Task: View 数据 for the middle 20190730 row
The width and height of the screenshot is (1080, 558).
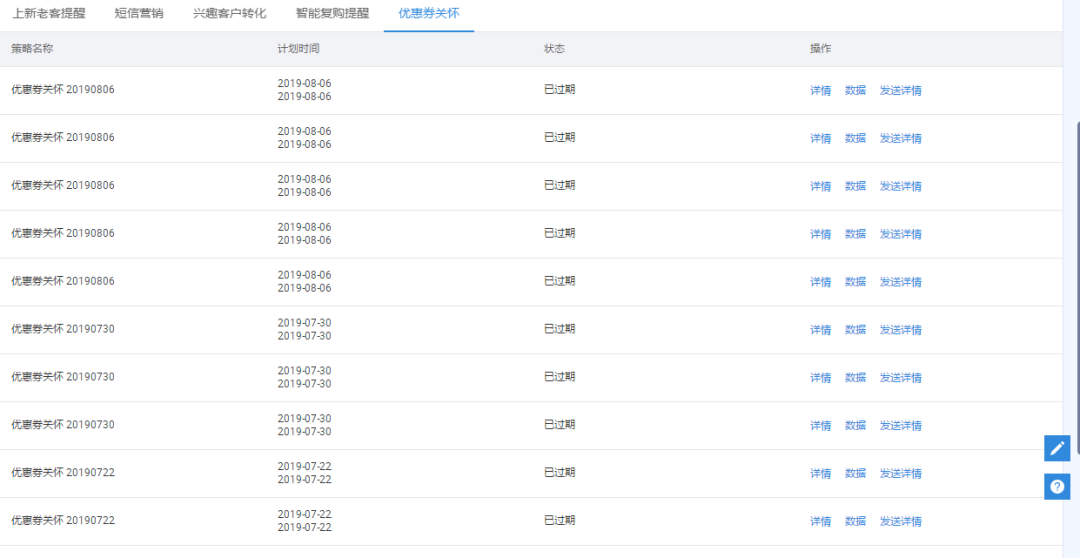Action: 855,378
